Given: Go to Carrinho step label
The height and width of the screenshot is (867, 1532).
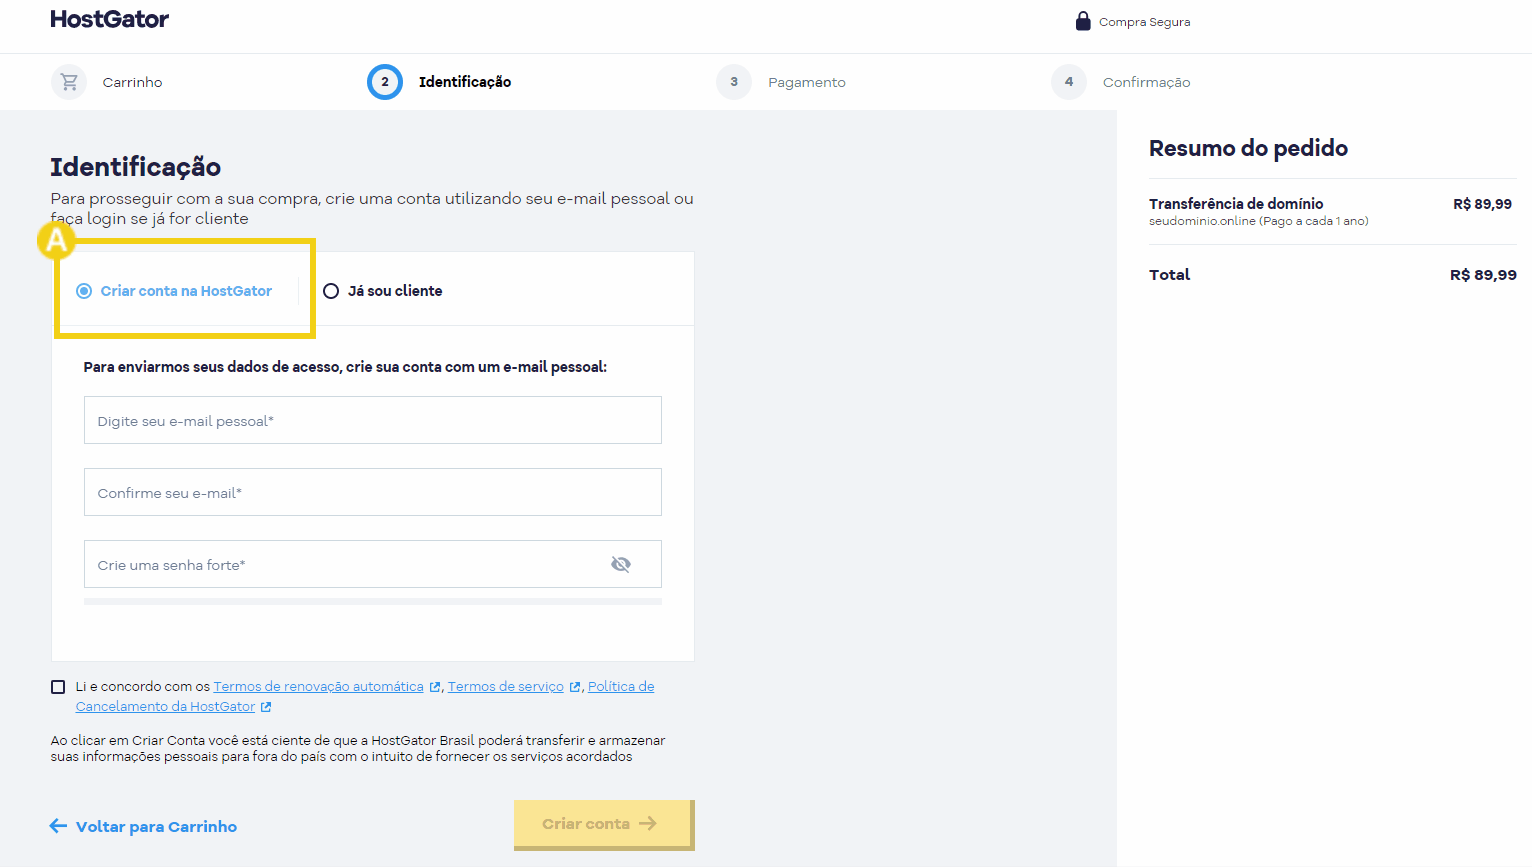Looking at the screenshot, I should [132, 82].
